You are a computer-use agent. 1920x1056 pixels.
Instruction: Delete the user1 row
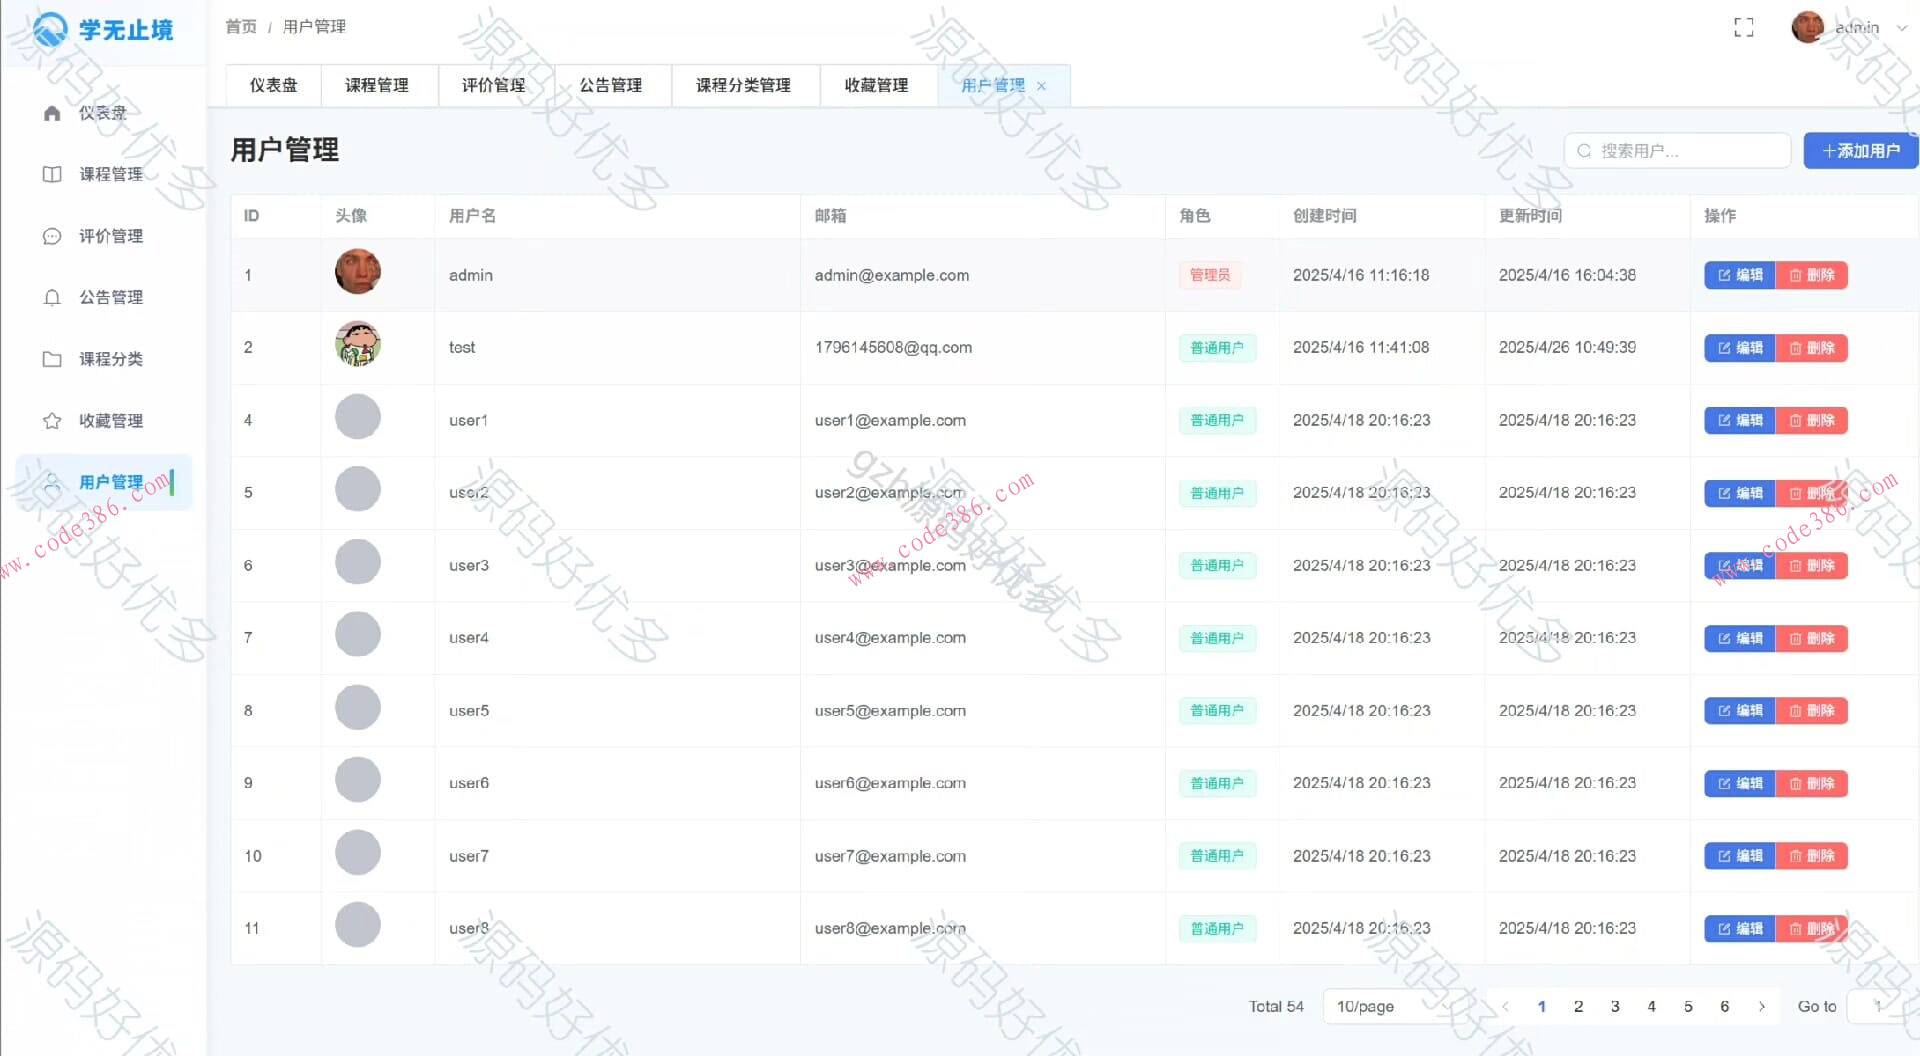[1812, 420]
